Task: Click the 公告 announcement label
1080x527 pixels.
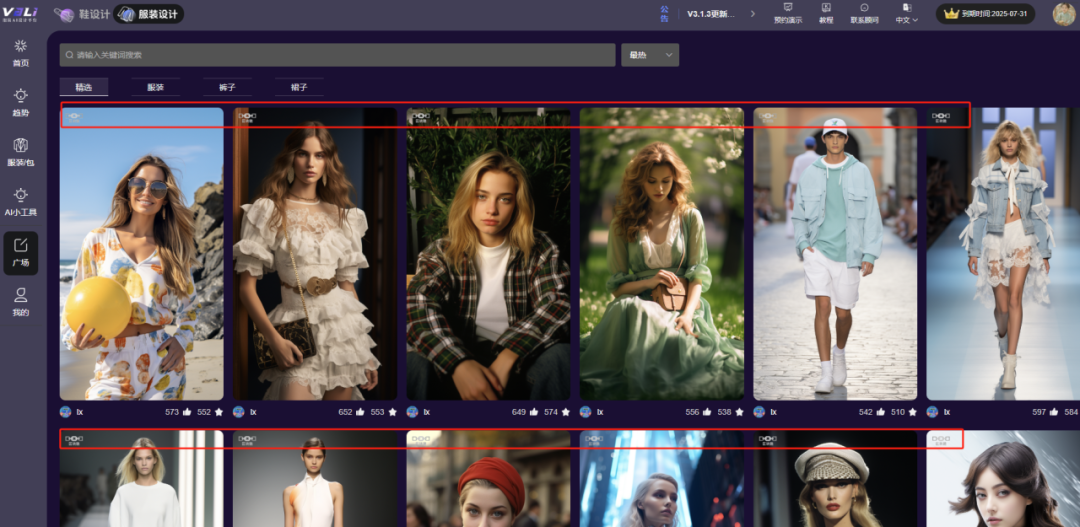Action: [664, 14]
